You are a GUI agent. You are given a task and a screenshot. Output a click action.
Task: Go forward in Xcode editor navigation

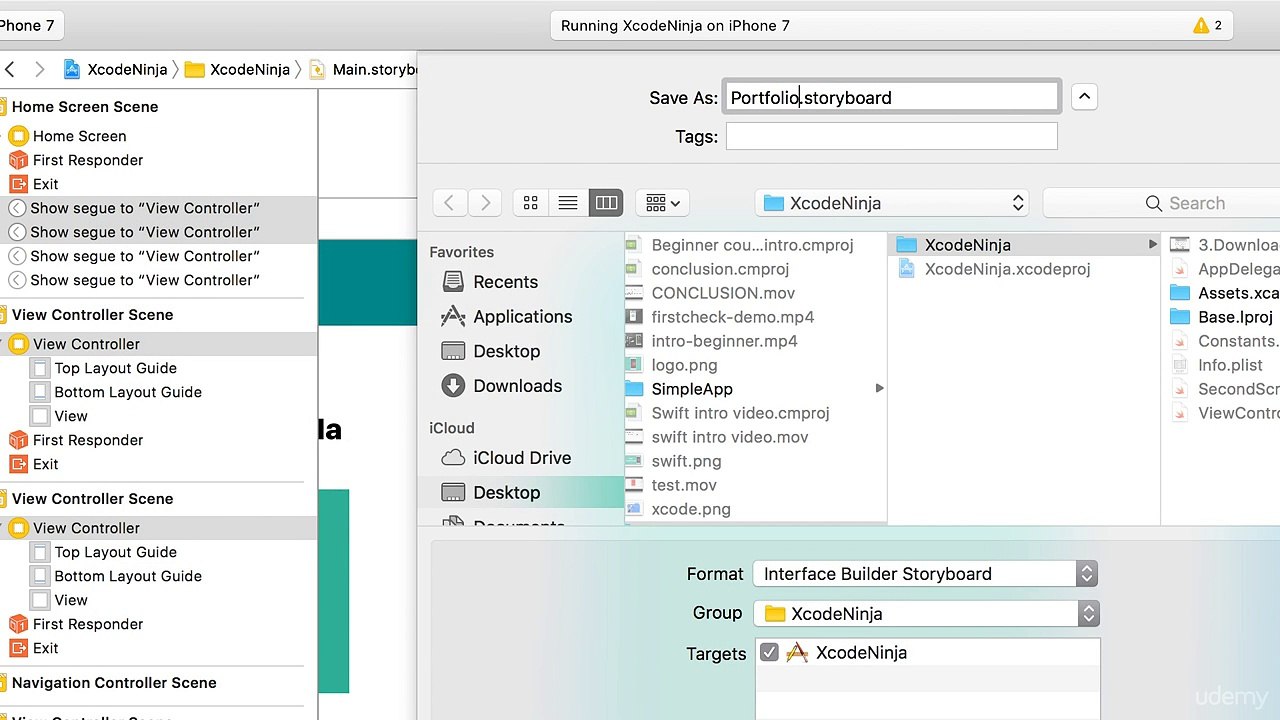point(40,69)
